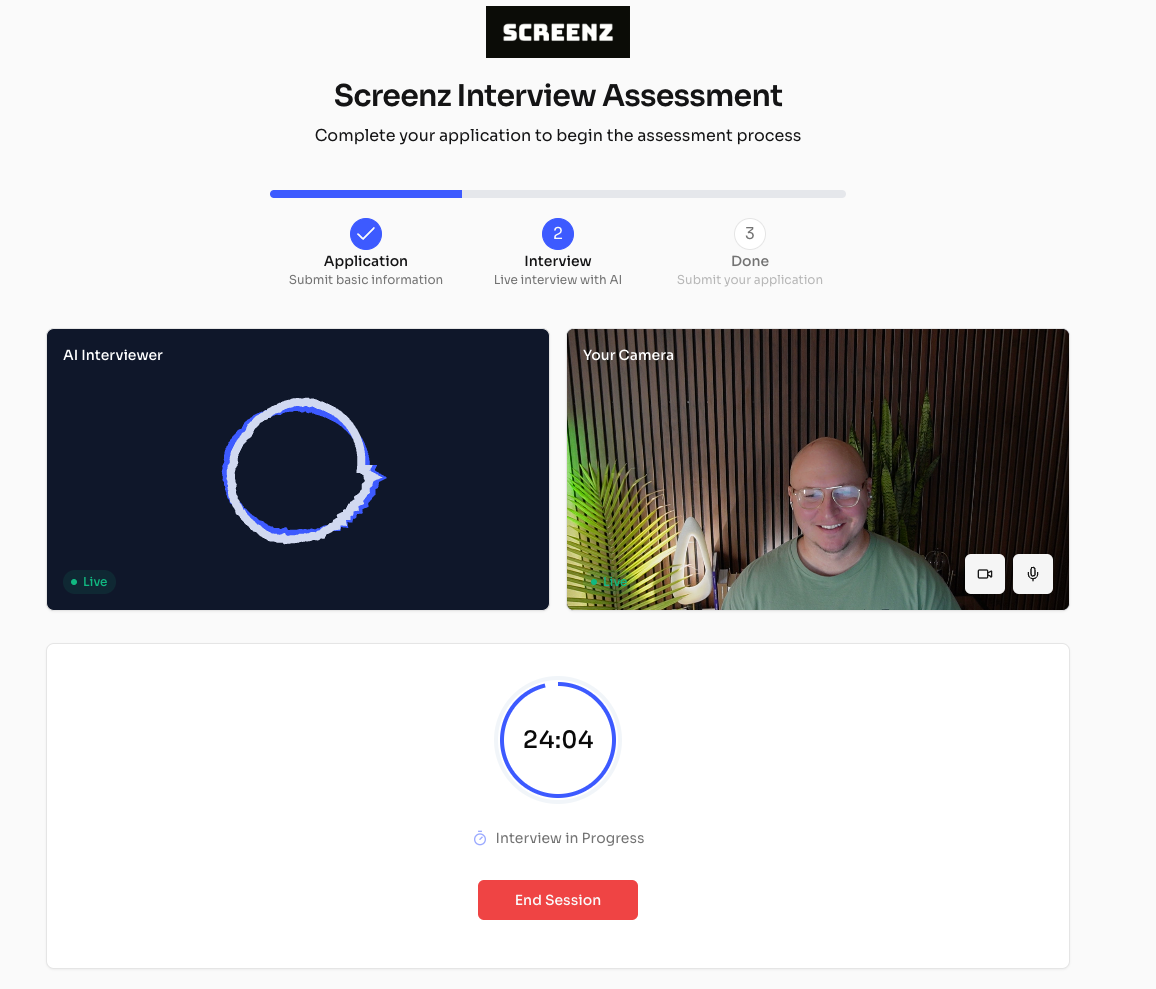Click 'Submit basic information' text

(366, 280)
